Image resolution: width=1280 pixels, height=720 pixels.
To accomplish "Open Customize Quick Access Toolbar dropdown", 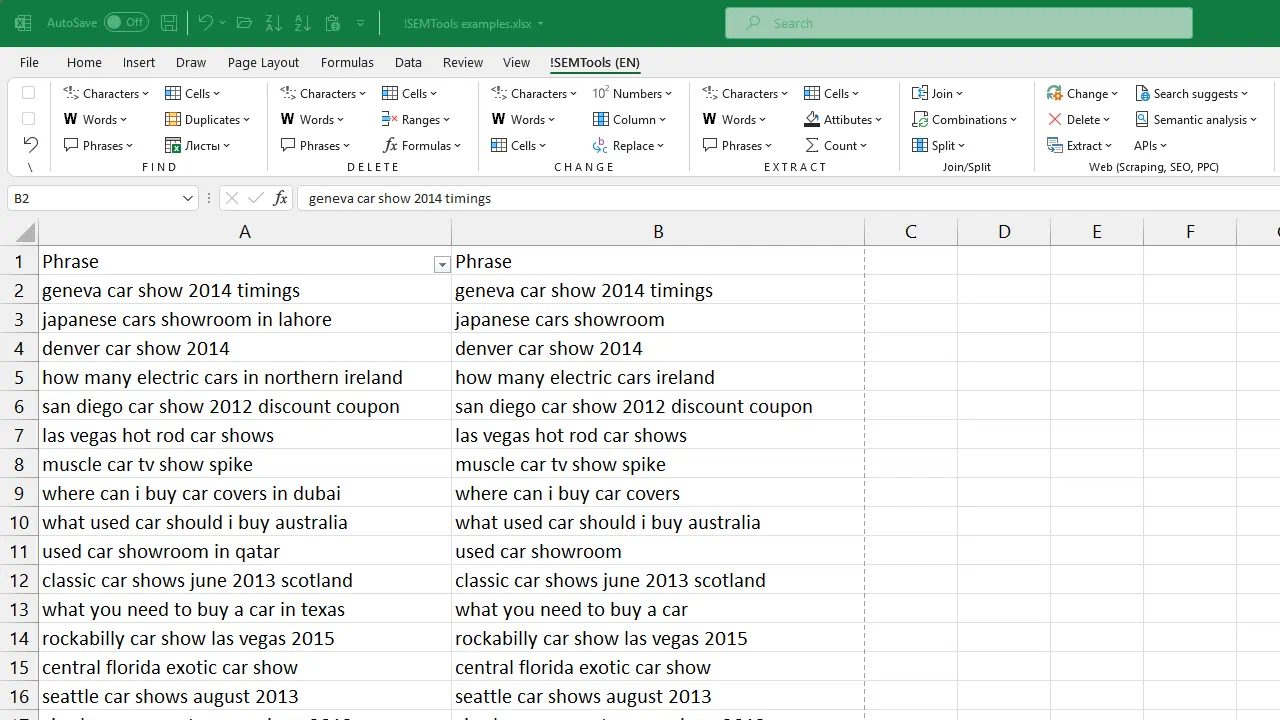I will tap(360, 22).
